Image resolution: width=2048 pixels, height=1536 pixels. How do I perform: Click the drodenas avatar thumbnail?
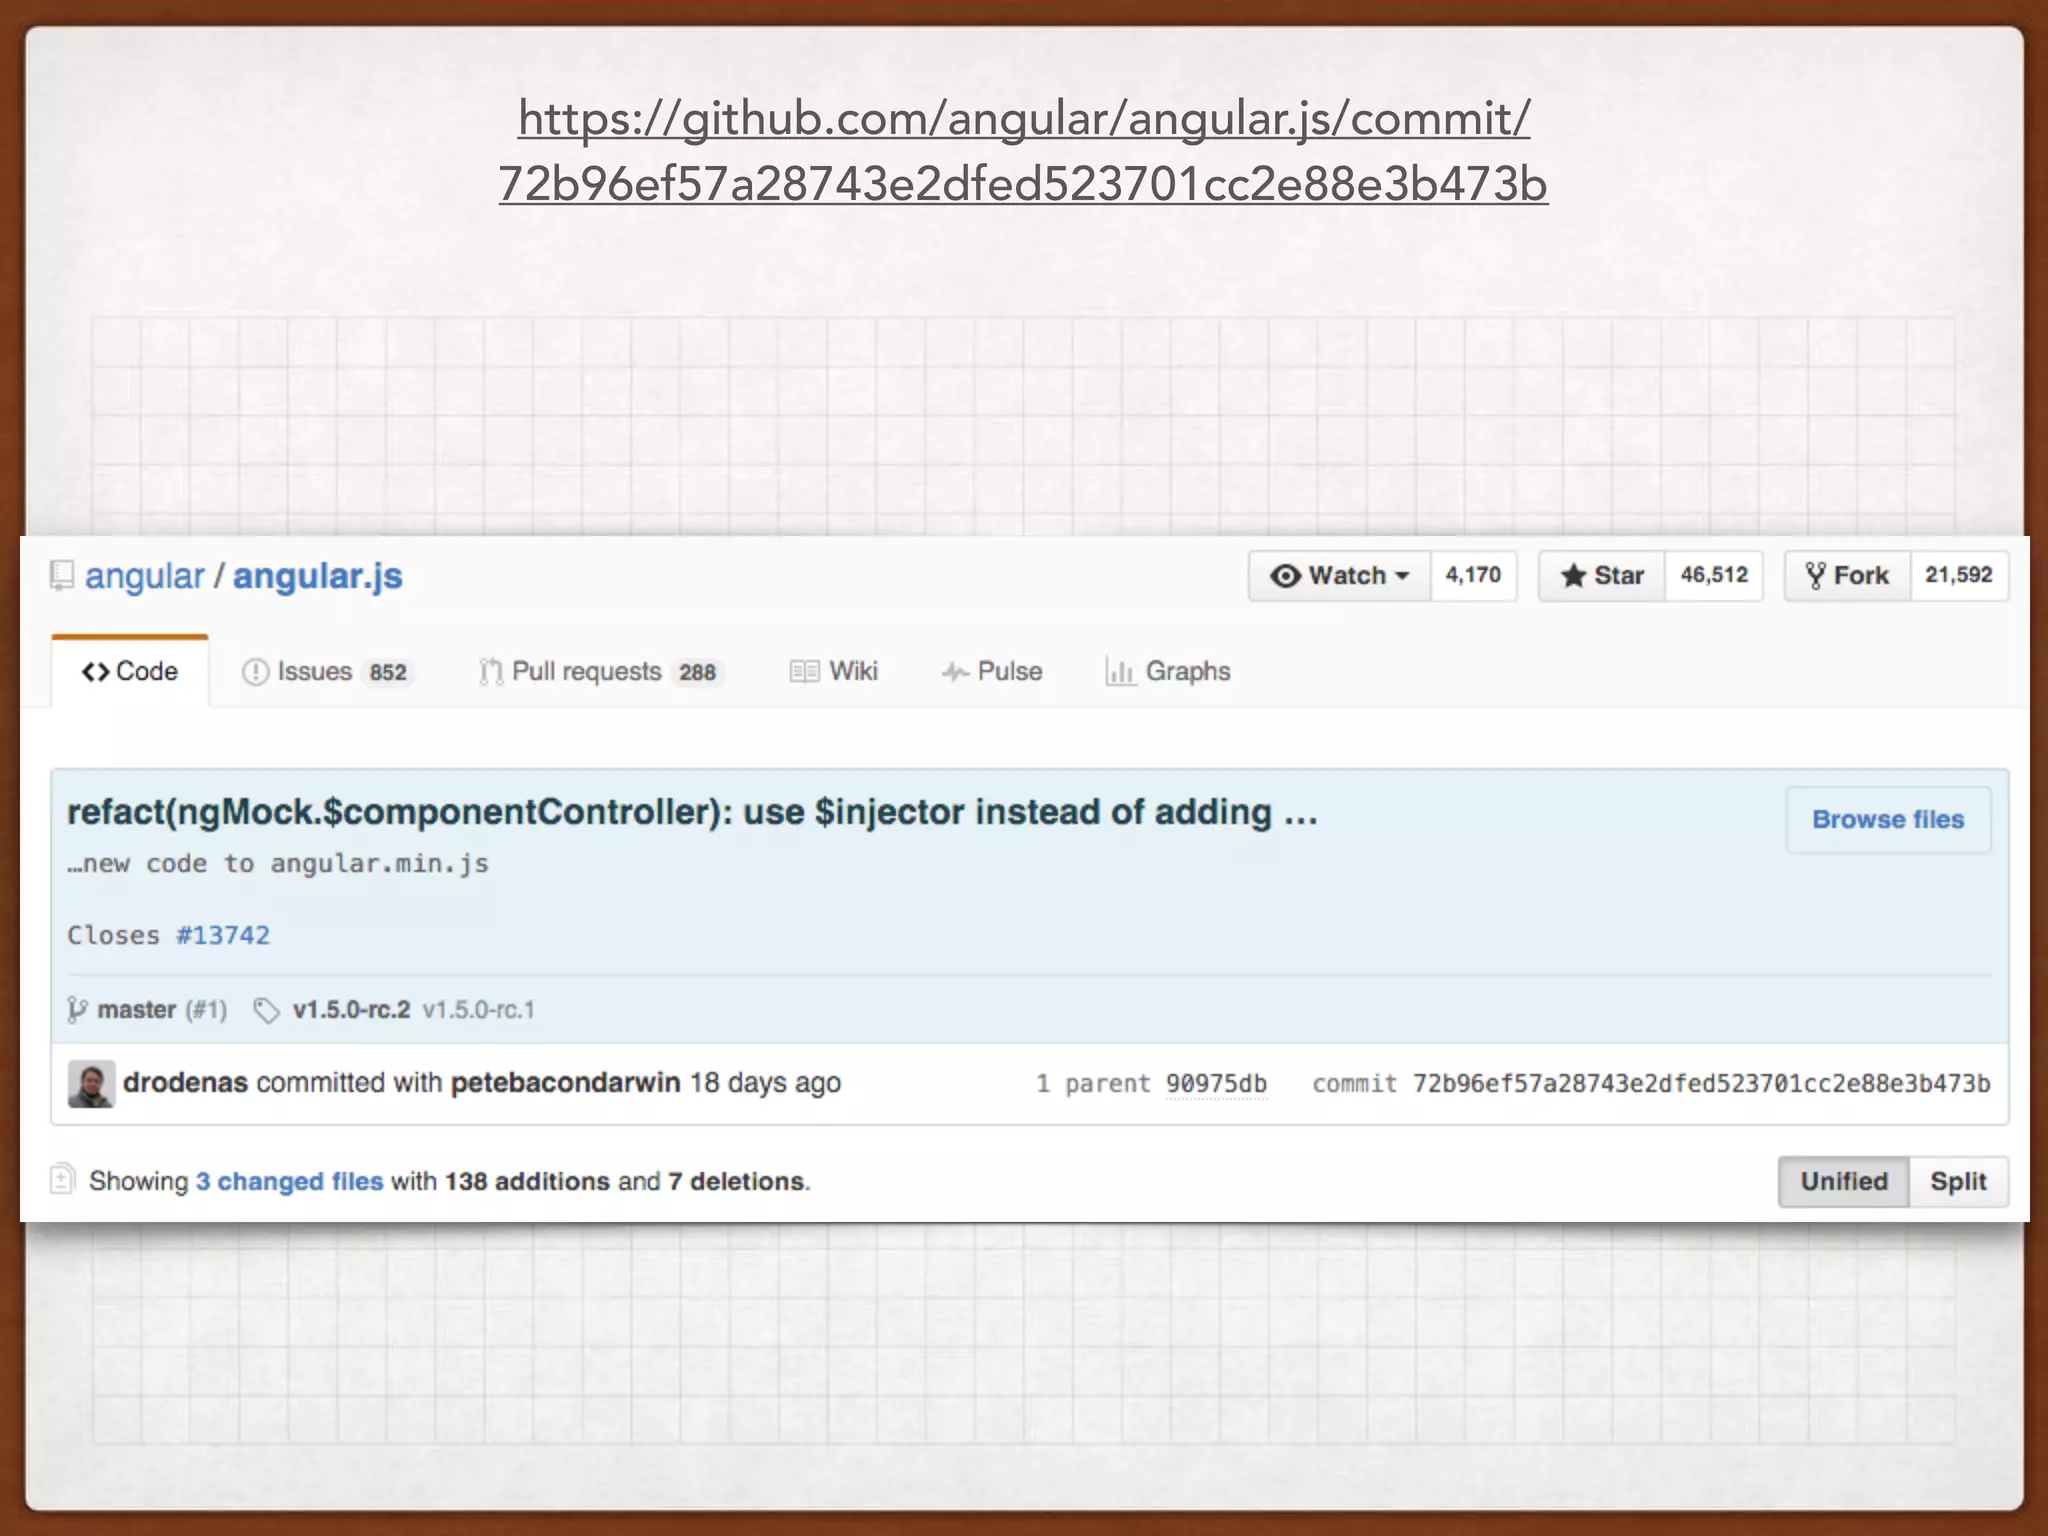tap(91, 1084)
